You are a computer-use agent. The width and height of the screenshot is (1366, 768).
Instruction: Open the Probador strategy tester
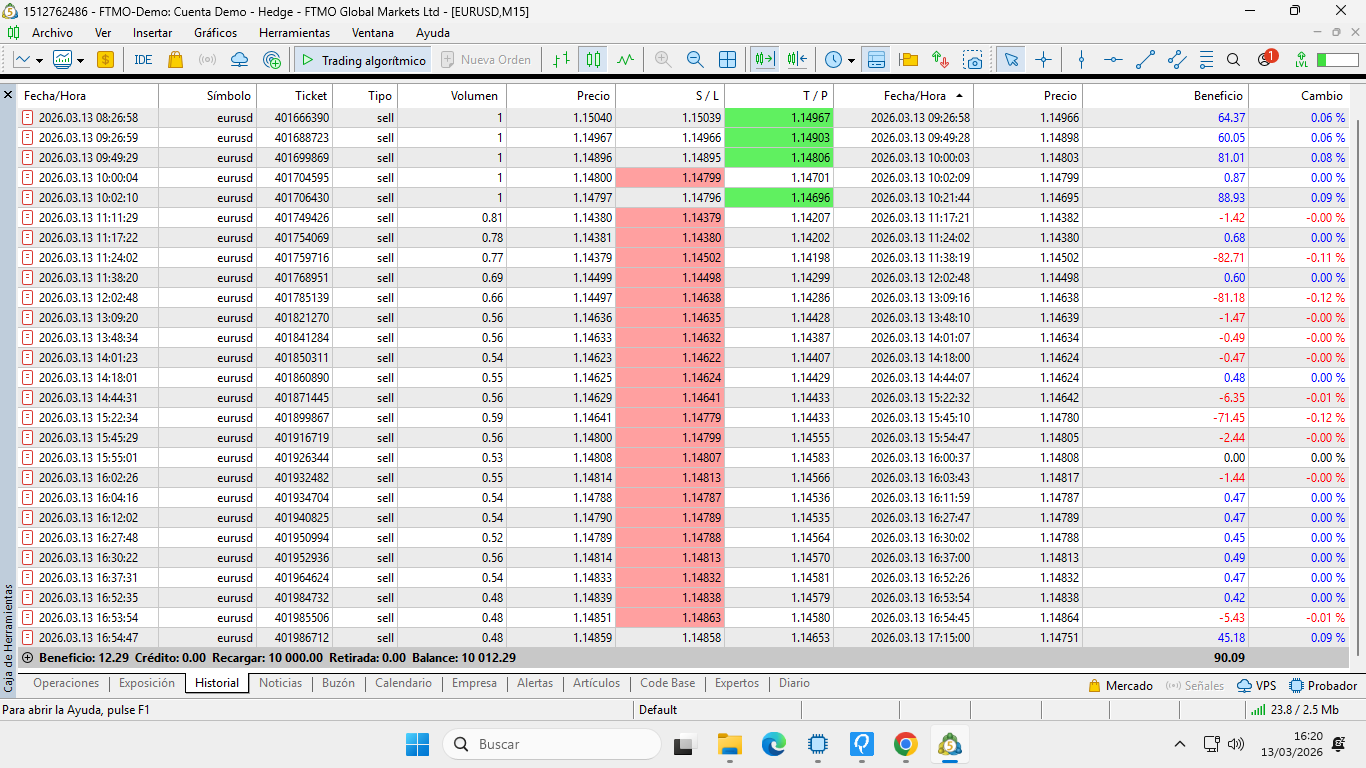[1323, 686]
